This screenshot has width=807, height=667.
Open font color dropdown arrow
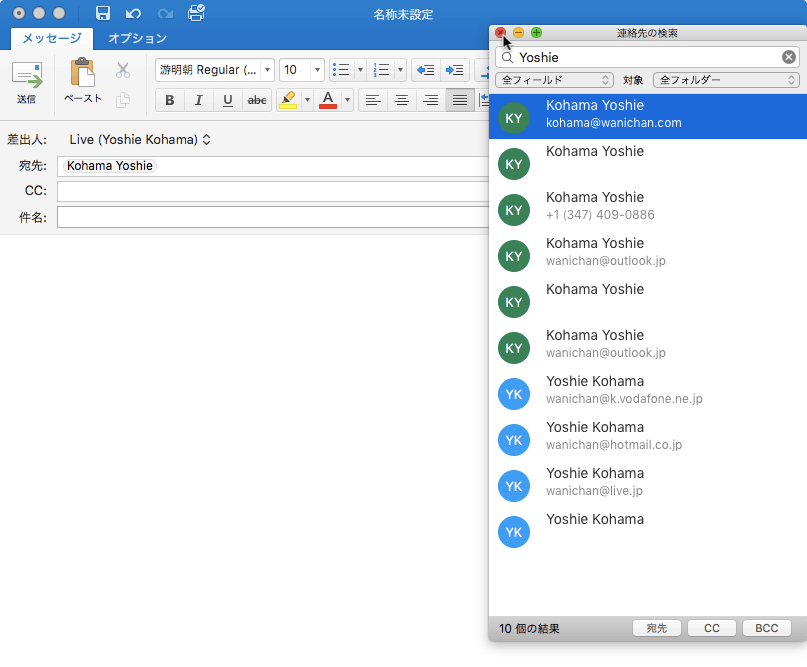click(347, 100)
